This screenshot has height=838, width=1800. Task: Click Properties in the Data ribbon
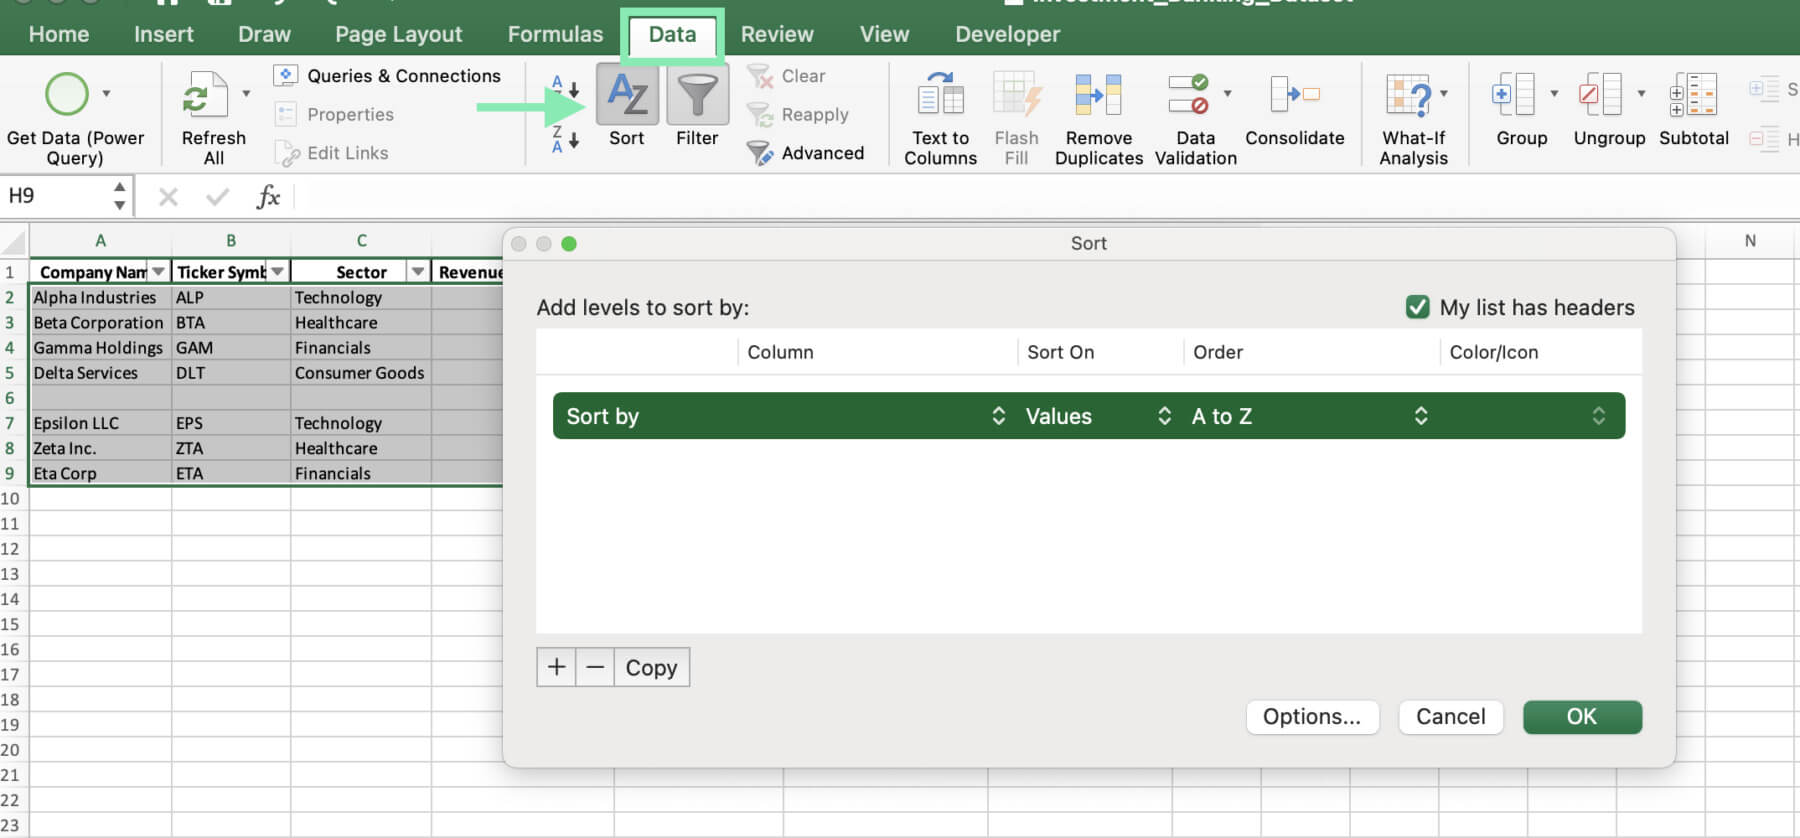click(x=335, y=114)
